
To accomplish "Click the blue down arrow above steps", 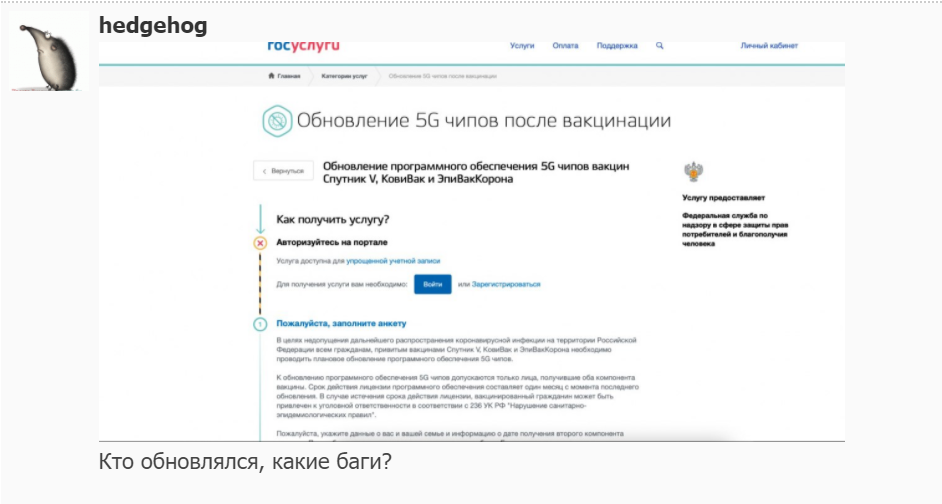I will pos(260,220).
